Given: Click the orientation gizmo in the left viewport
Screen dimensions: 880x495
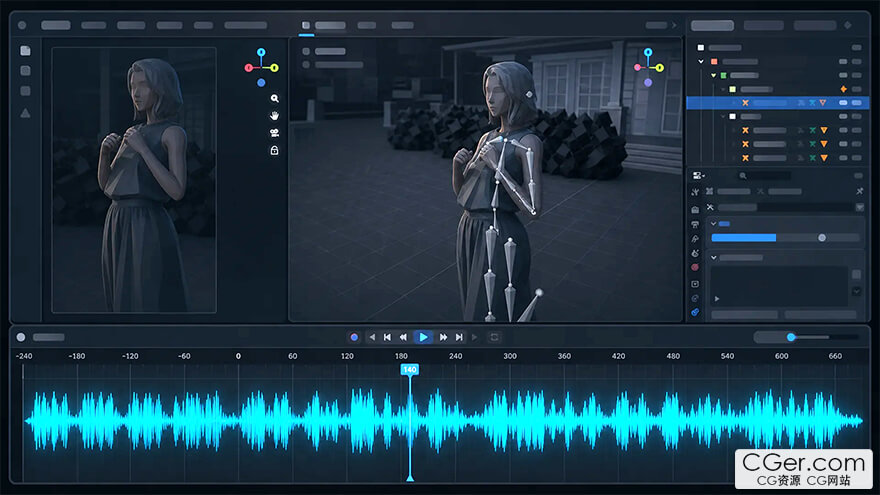Looking at the screenshot, I should tap(262, 67).
